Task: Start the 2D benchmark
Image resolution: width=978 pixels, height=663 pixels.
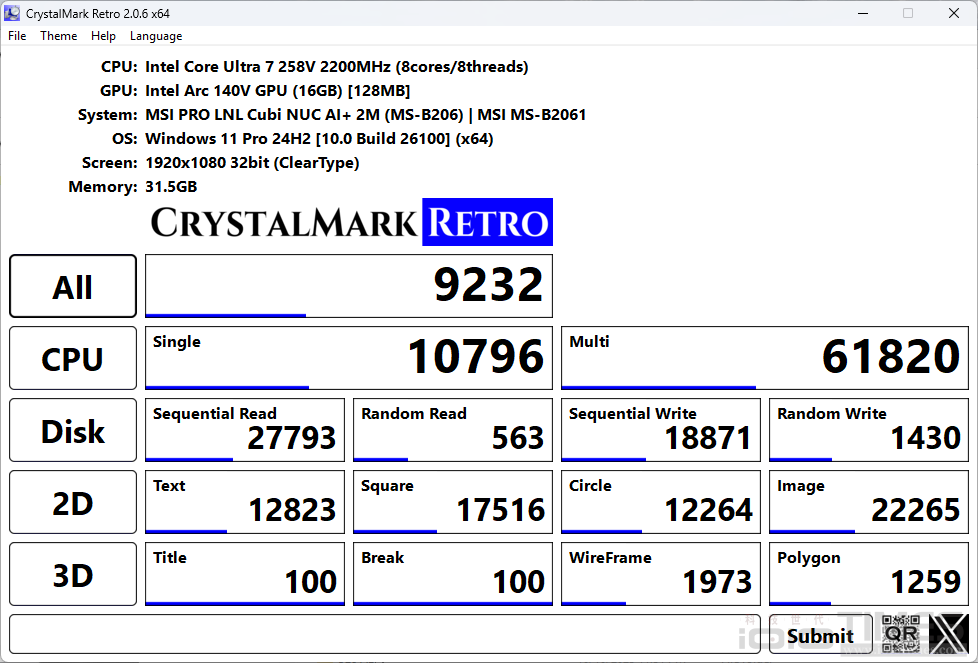Action: click(x=73, y=502)
